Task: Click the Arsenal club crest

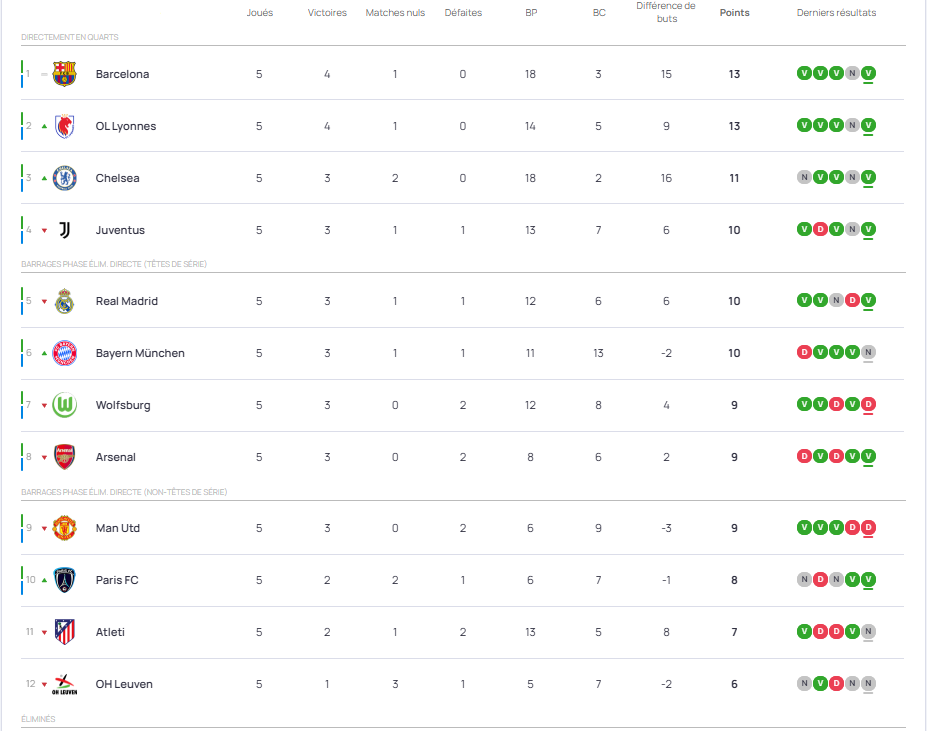Action: click(64, 457)
